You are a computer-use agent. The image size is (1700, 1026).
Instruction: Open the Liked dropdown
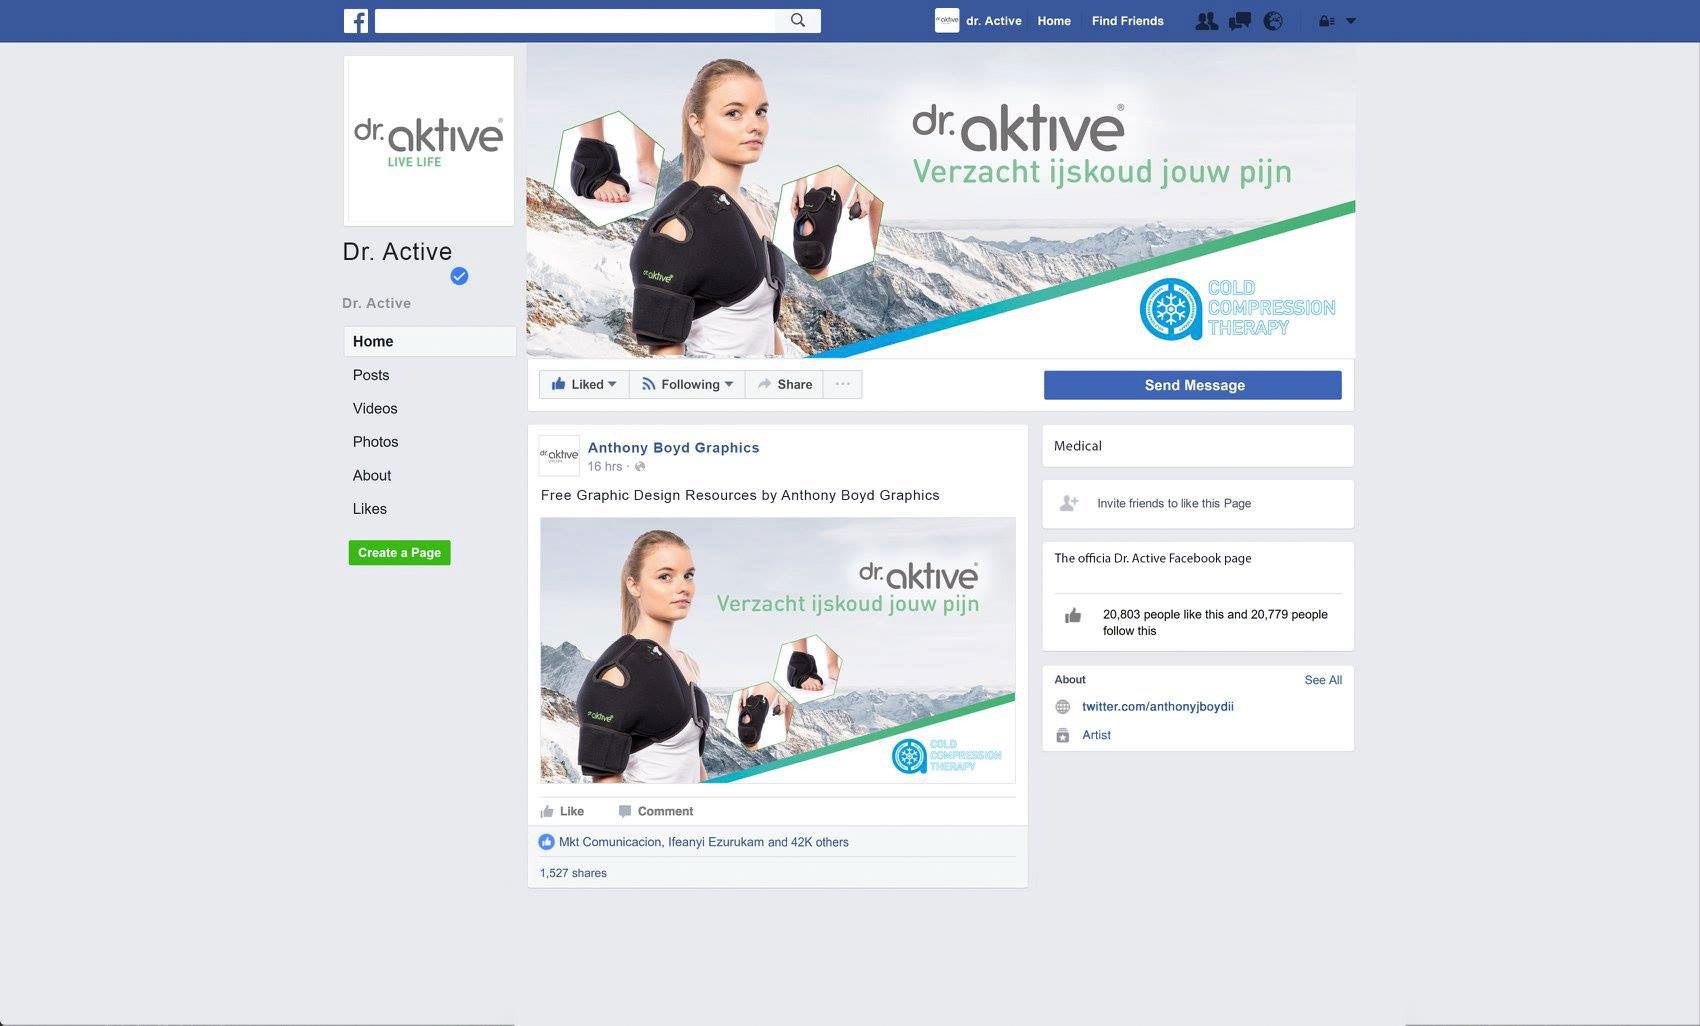pyautogui.click(x=584, y=384)
